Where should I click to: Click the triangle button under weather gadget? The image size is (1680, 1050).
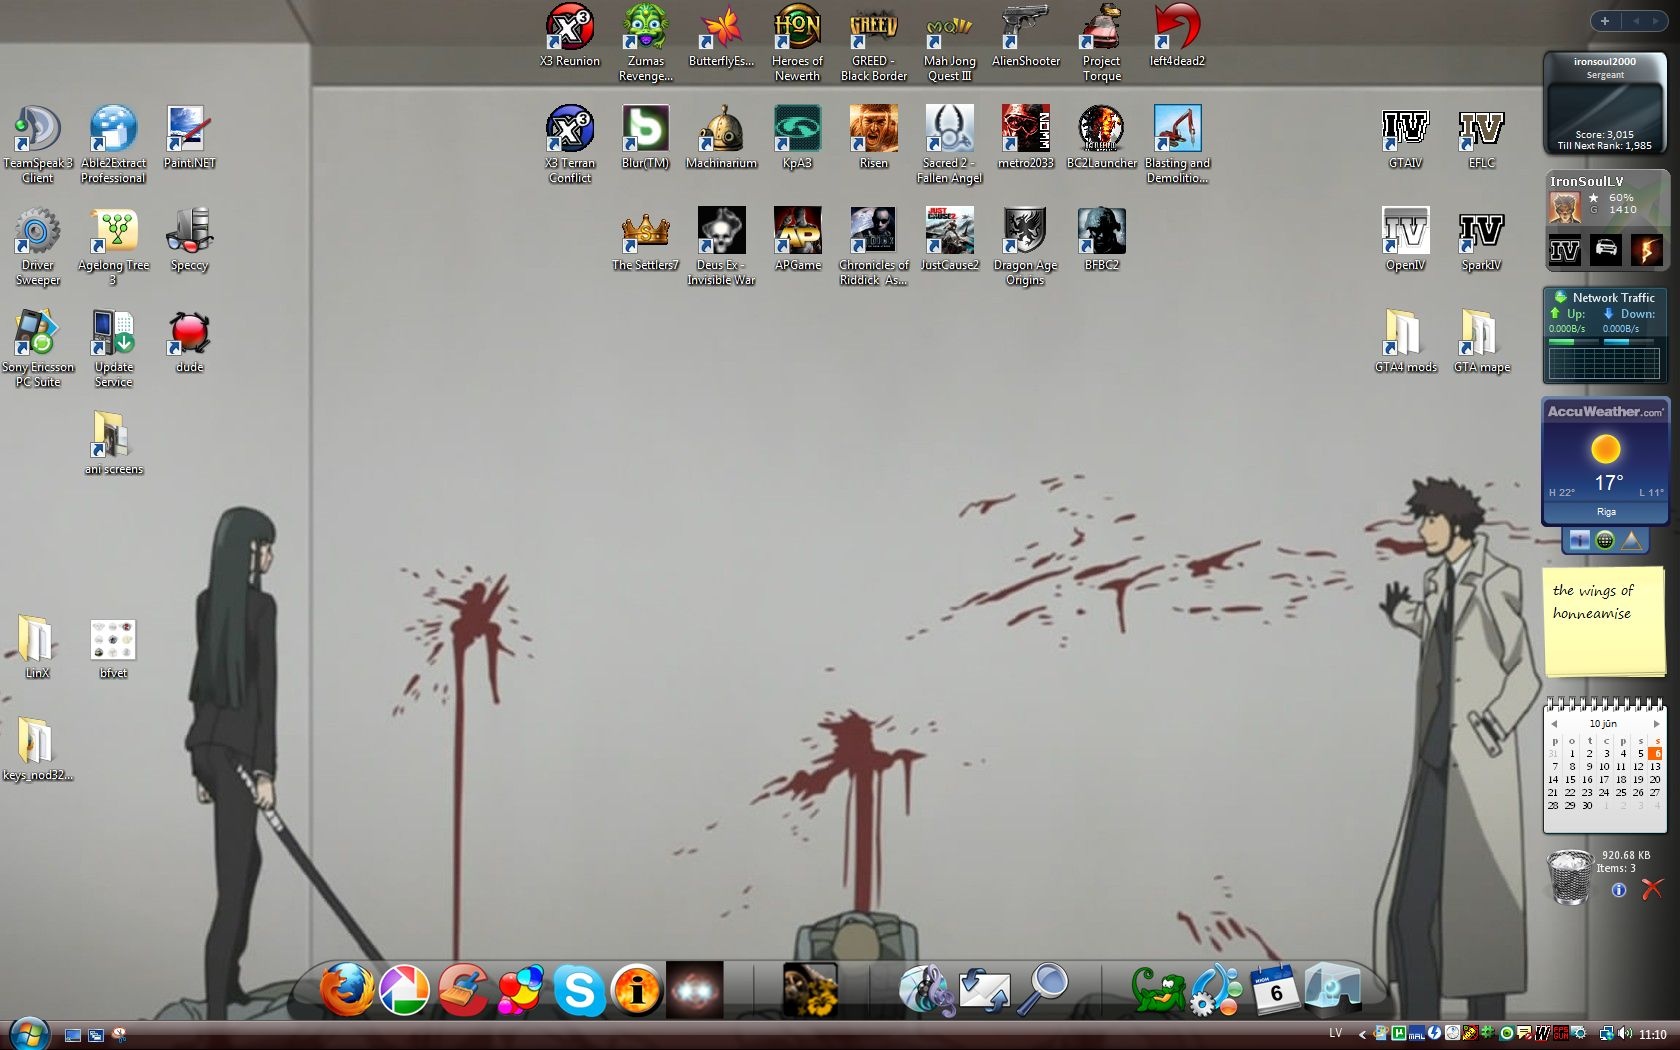[1632, 540]
